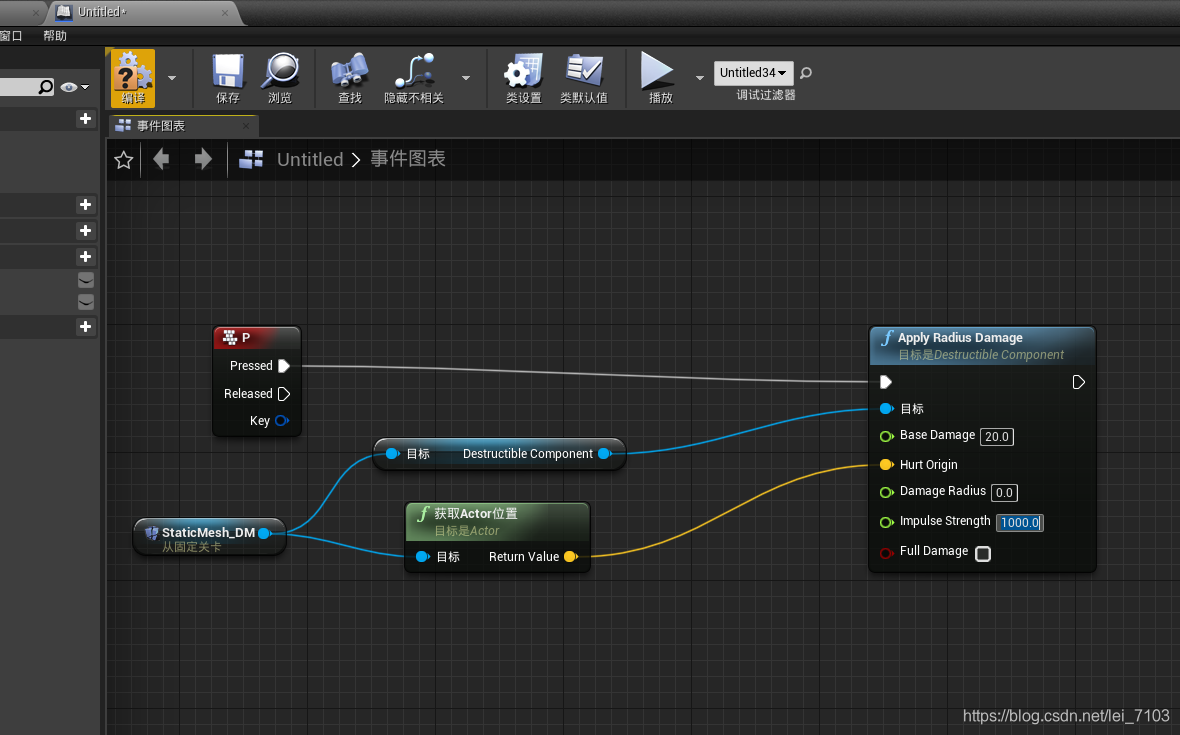Click the StaticMesh_DM output pin

point(265,533)
